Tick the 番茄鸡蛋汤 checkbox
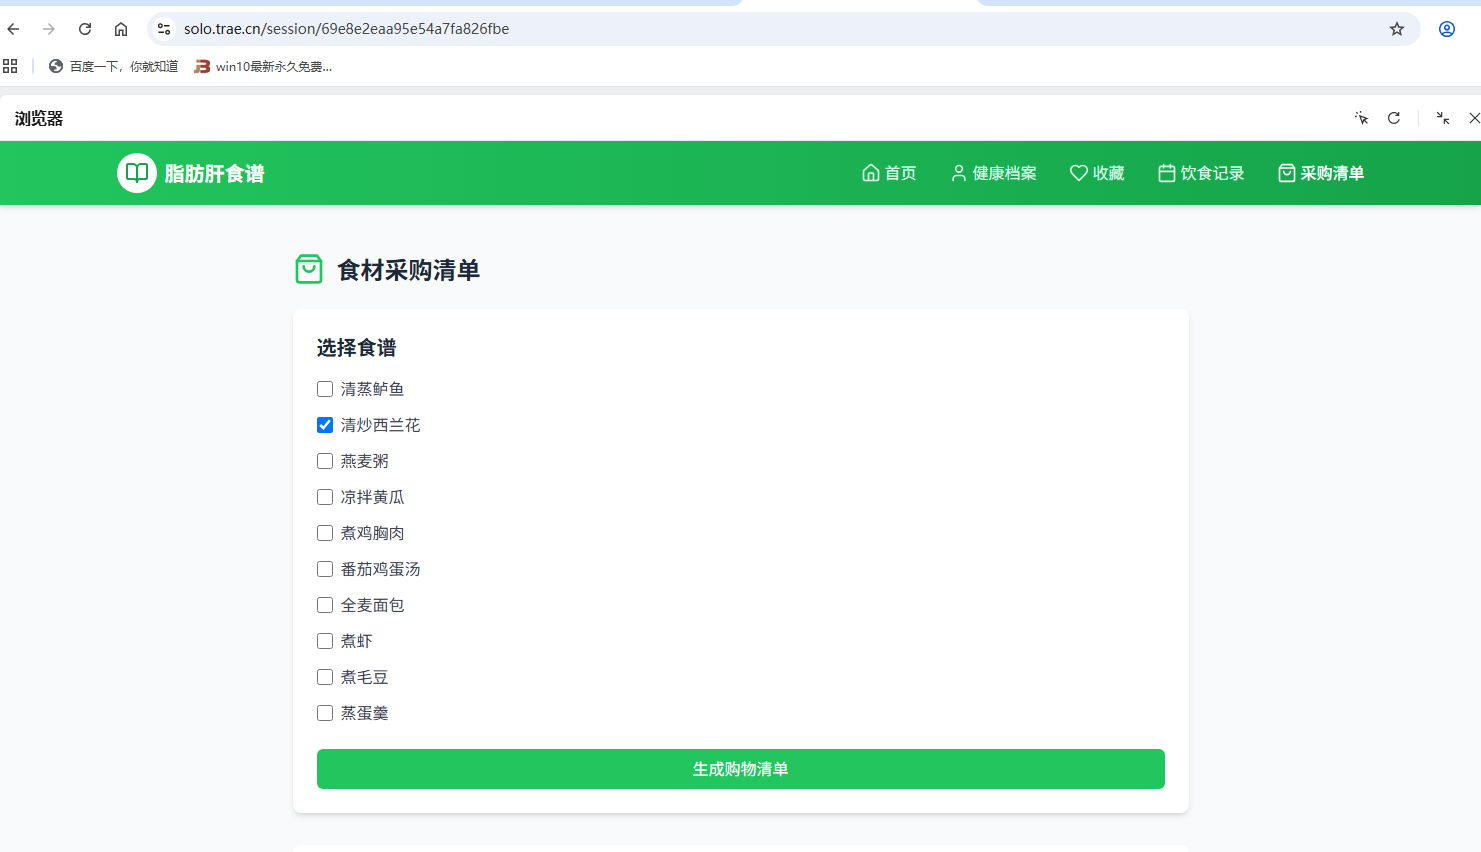This screenshot has height=852, width=1481. tap(325, 569)
